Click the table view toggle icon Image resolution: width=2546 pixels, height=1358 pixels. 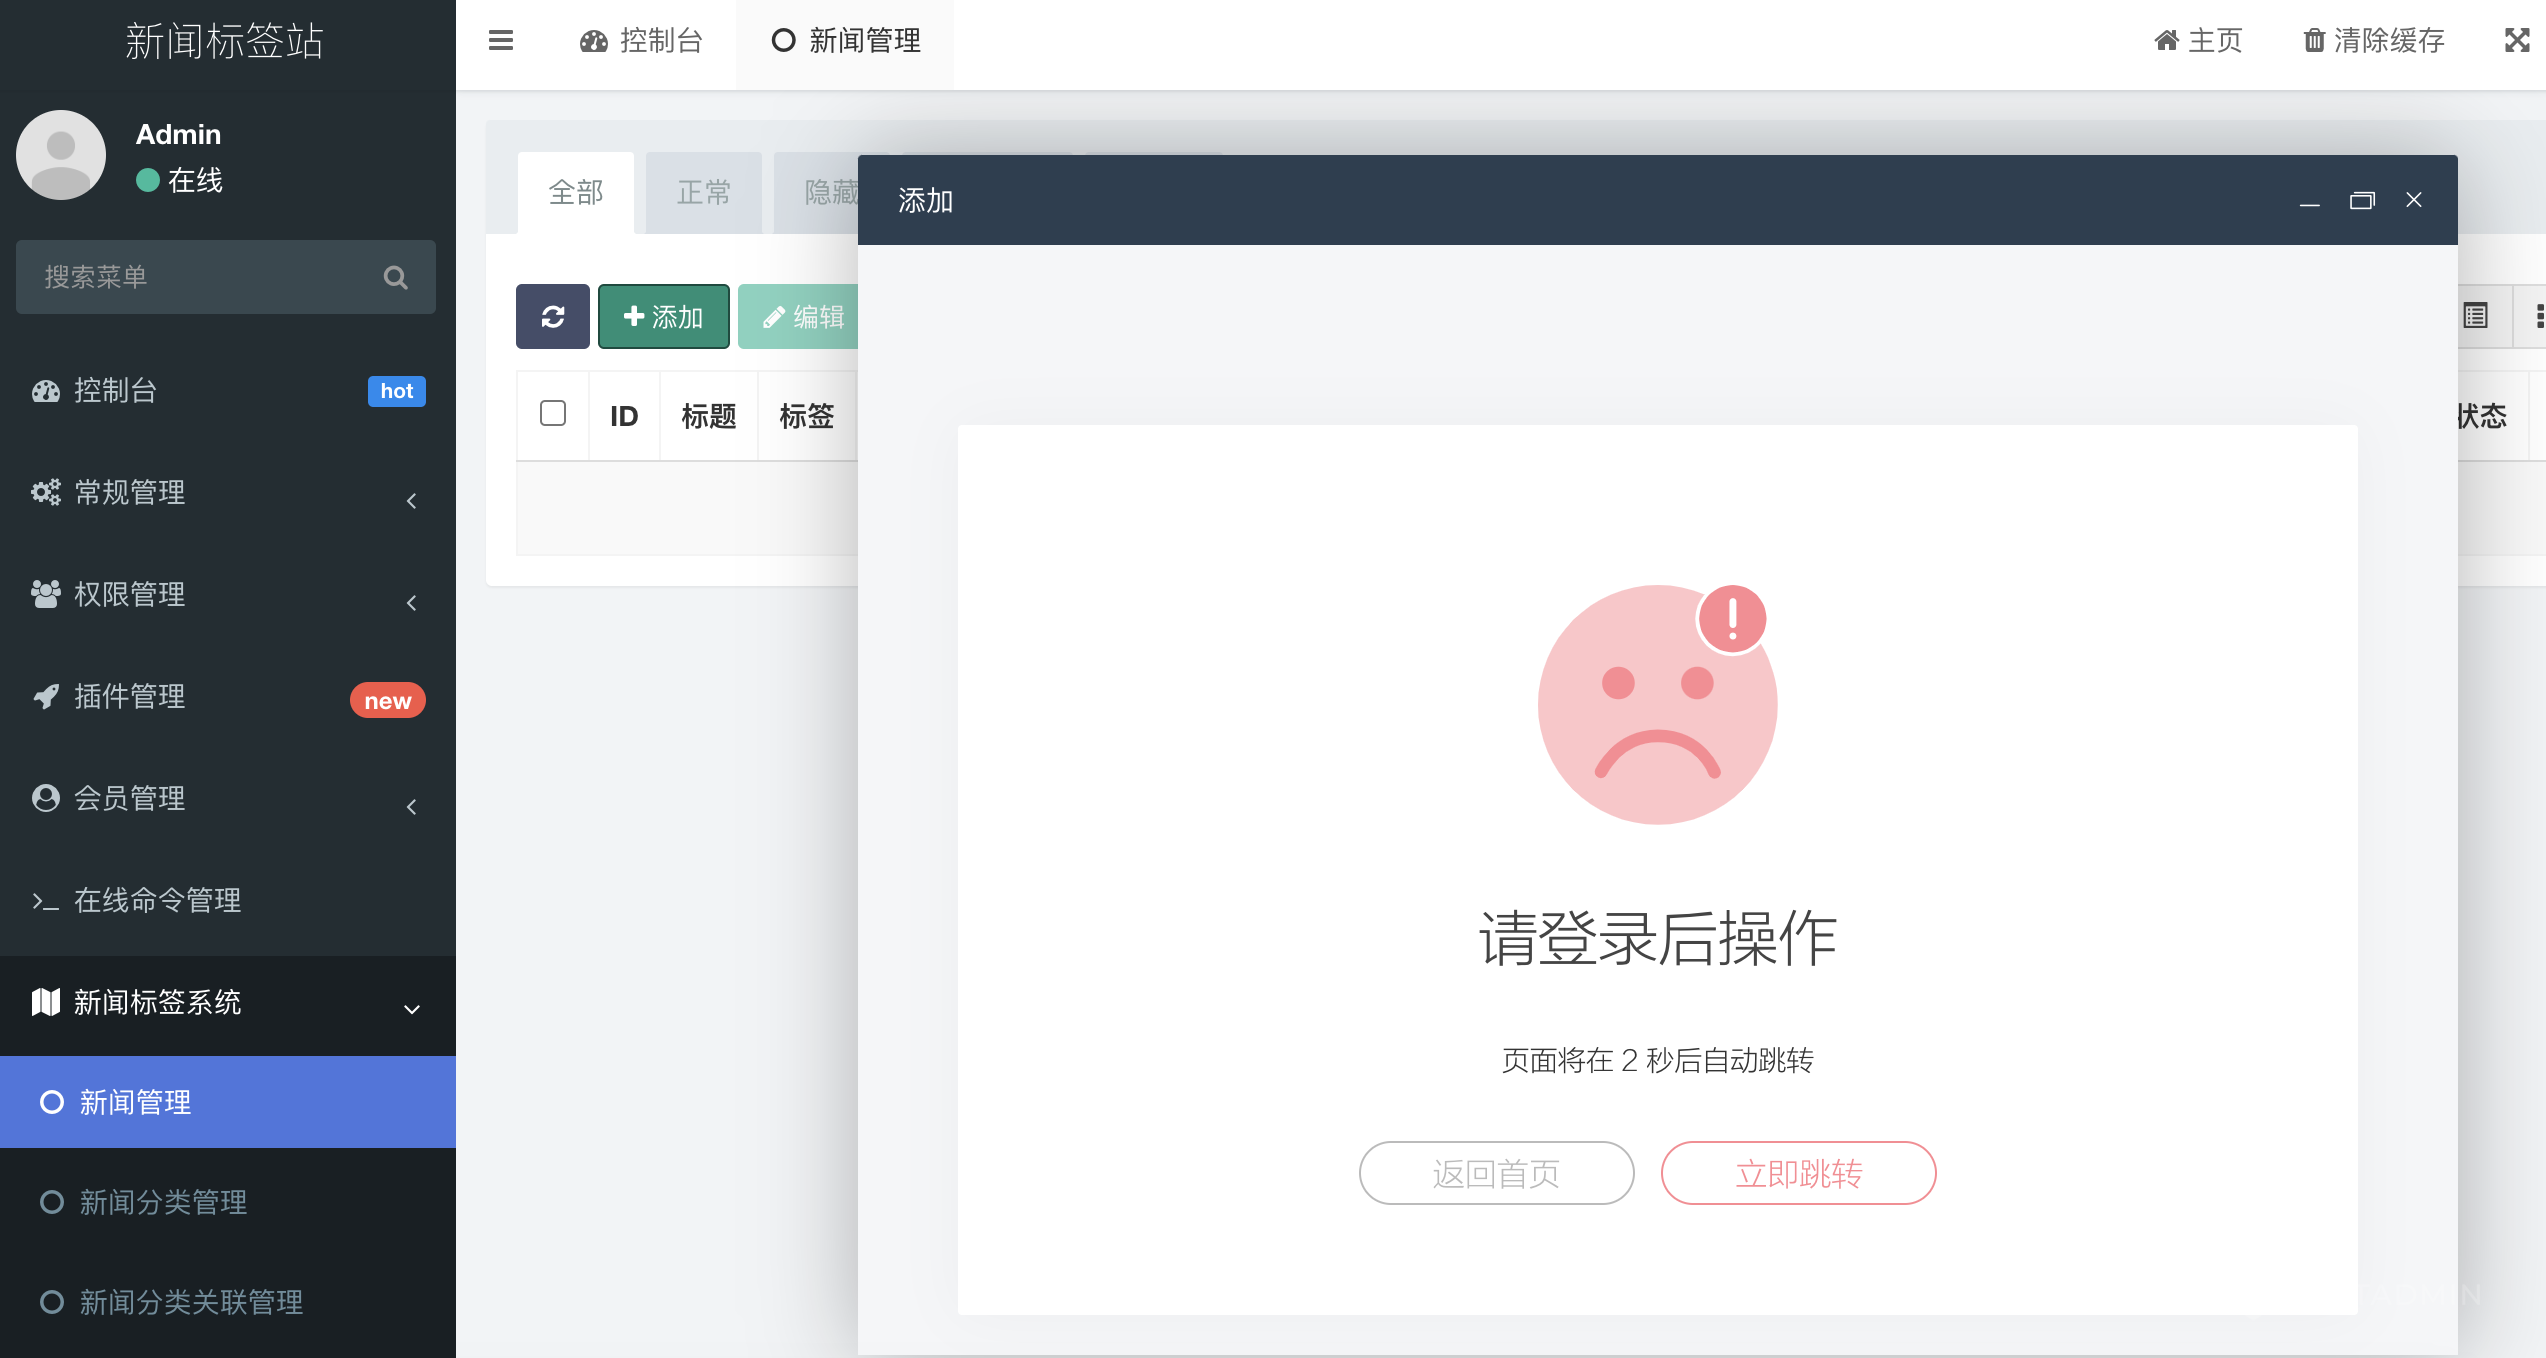[2476, 317]
